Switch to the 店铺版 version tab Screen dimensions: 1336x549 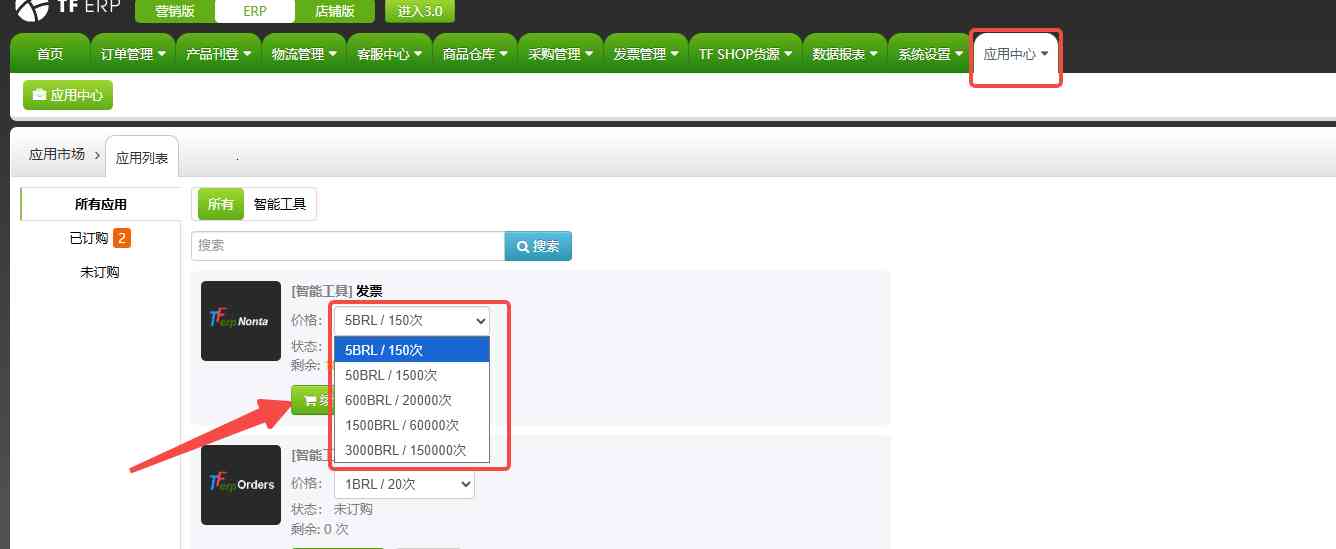[335, 12]
